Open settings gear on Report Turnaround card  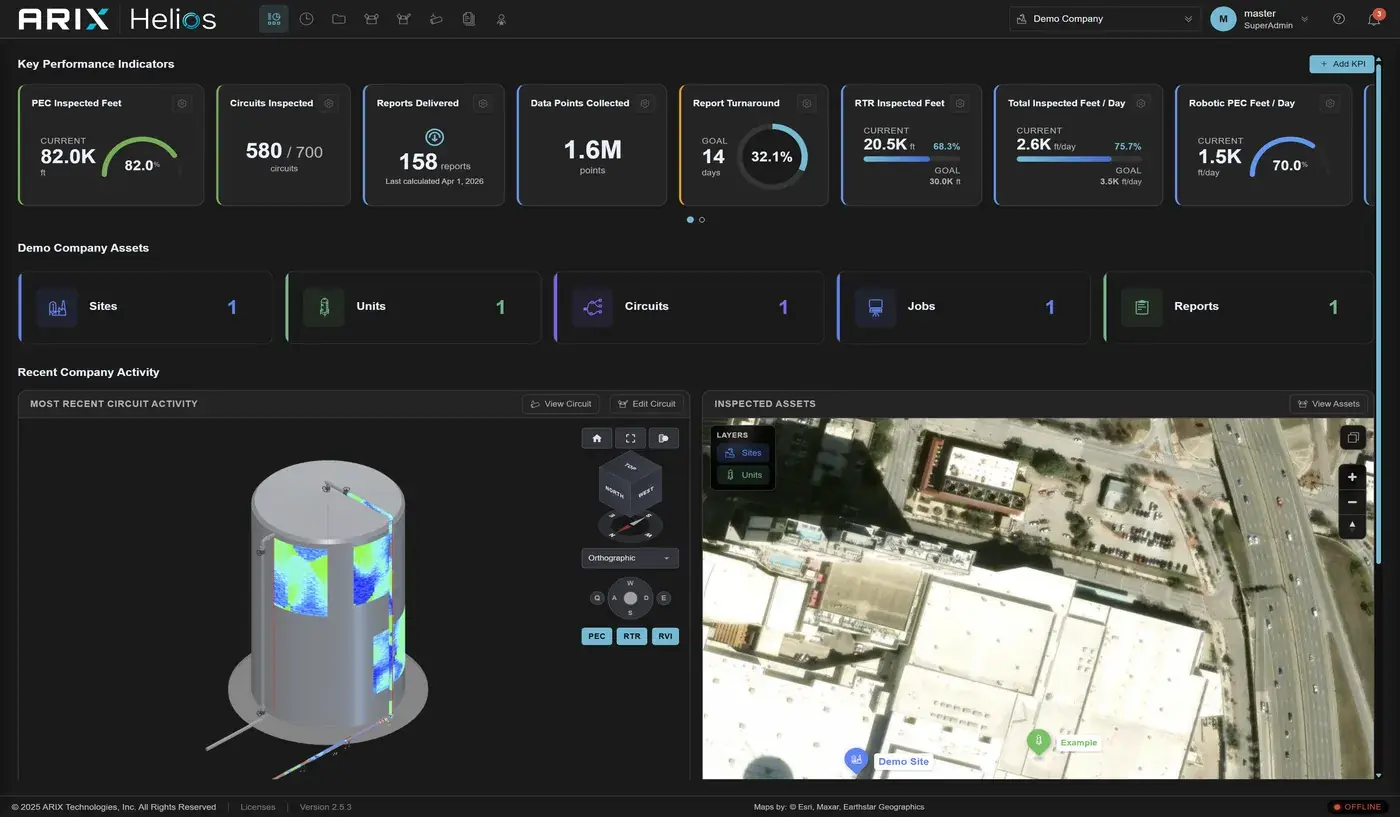coord(806,103)
